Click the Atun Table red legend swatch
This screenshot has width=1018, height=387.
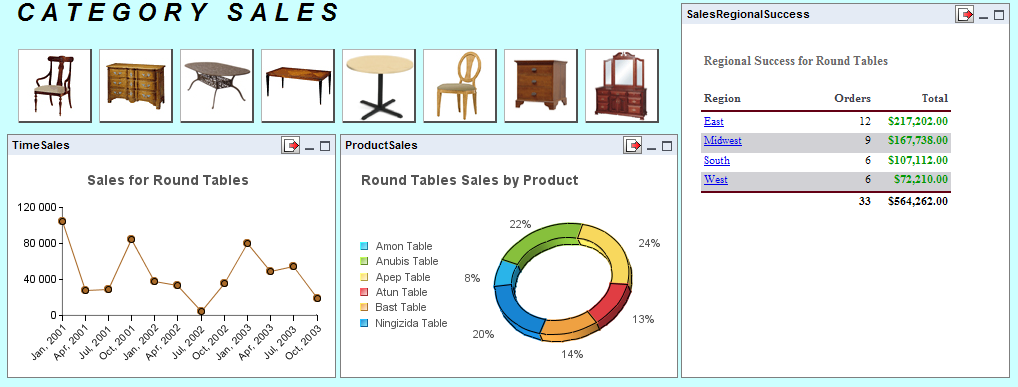(364, 292)
